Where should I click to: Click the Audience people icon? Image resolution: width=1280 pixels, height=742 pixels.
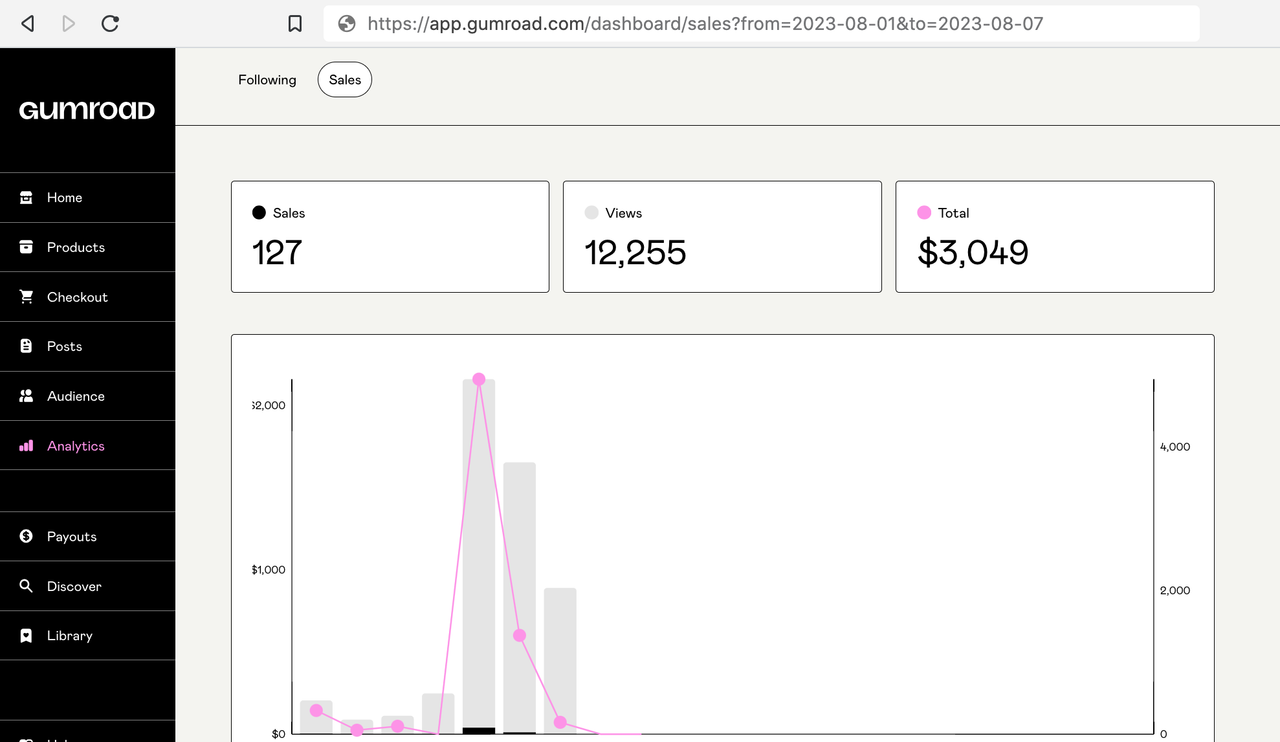27,396
